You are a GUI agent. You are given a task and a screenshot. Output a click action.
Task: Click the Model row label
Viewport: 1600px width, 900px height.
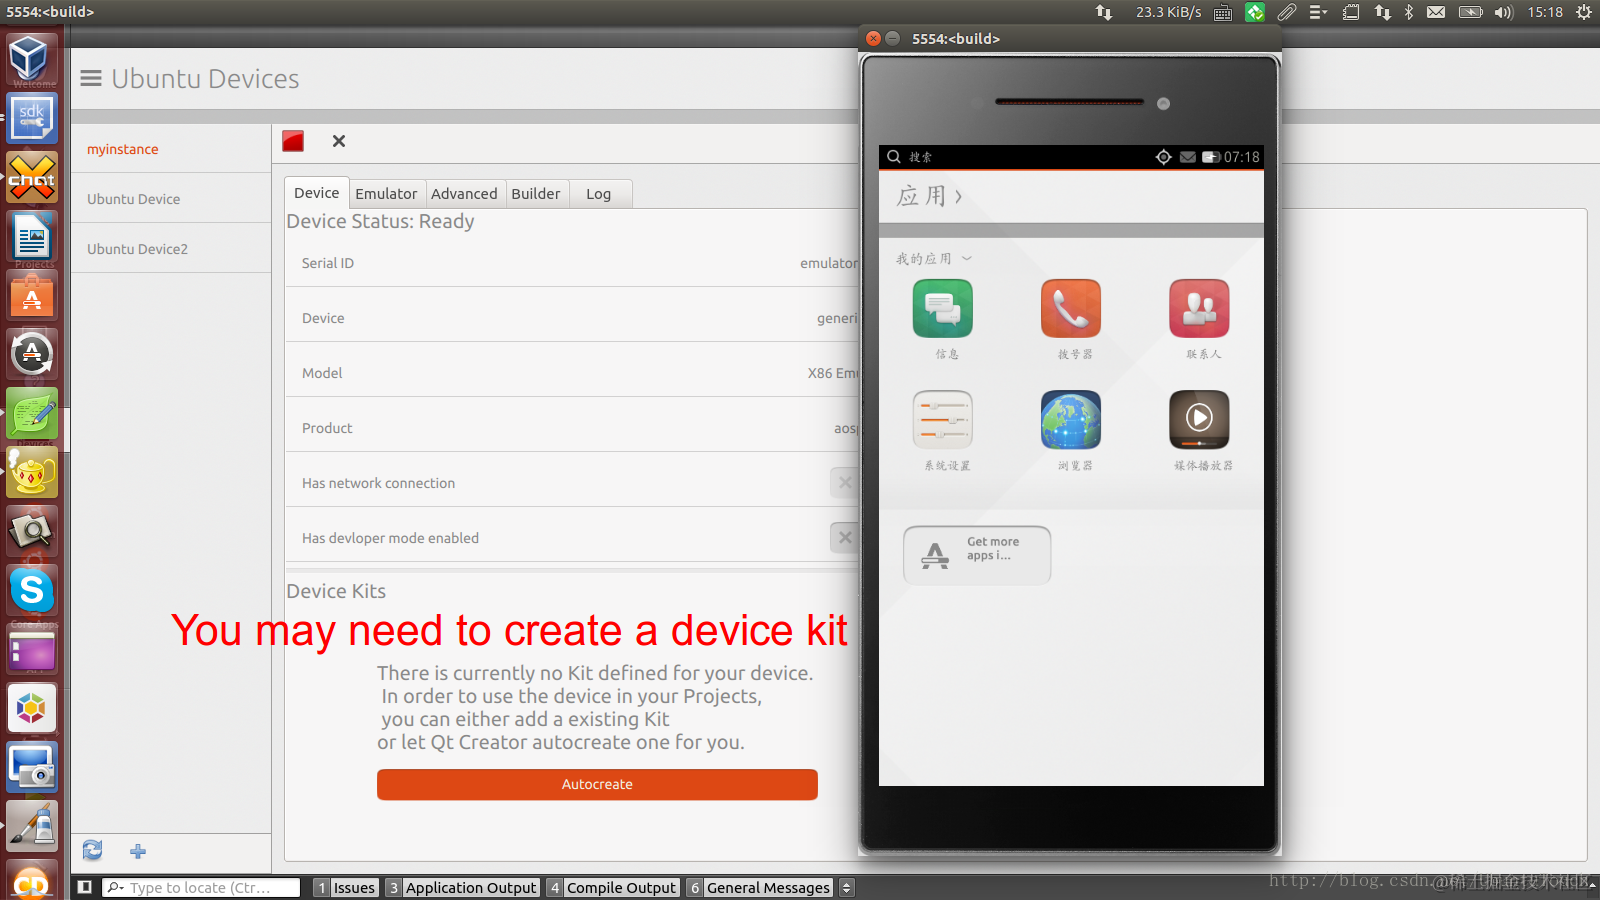(x=322, y=373)
